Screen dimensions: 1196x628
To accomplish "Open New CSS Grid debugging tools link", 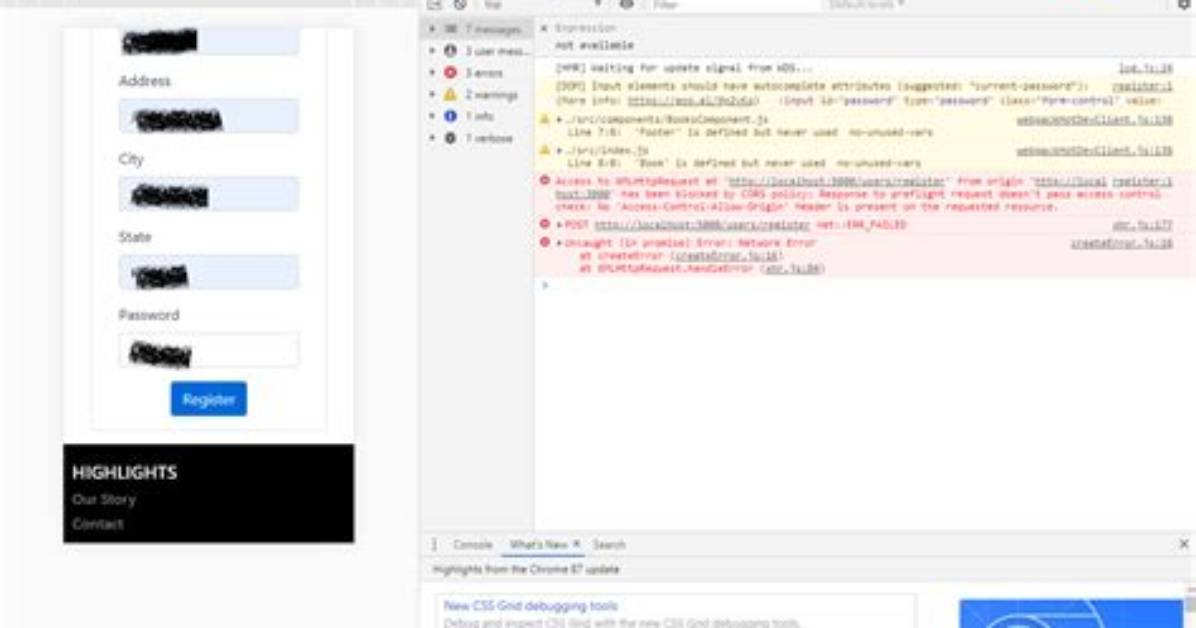I will 531,606.
